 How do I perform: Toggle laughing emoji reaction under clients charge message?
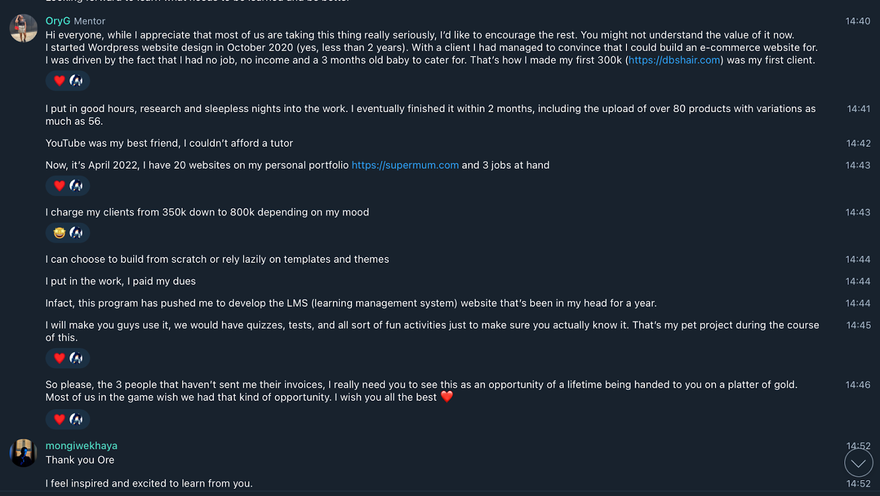[x=59, y=233]
